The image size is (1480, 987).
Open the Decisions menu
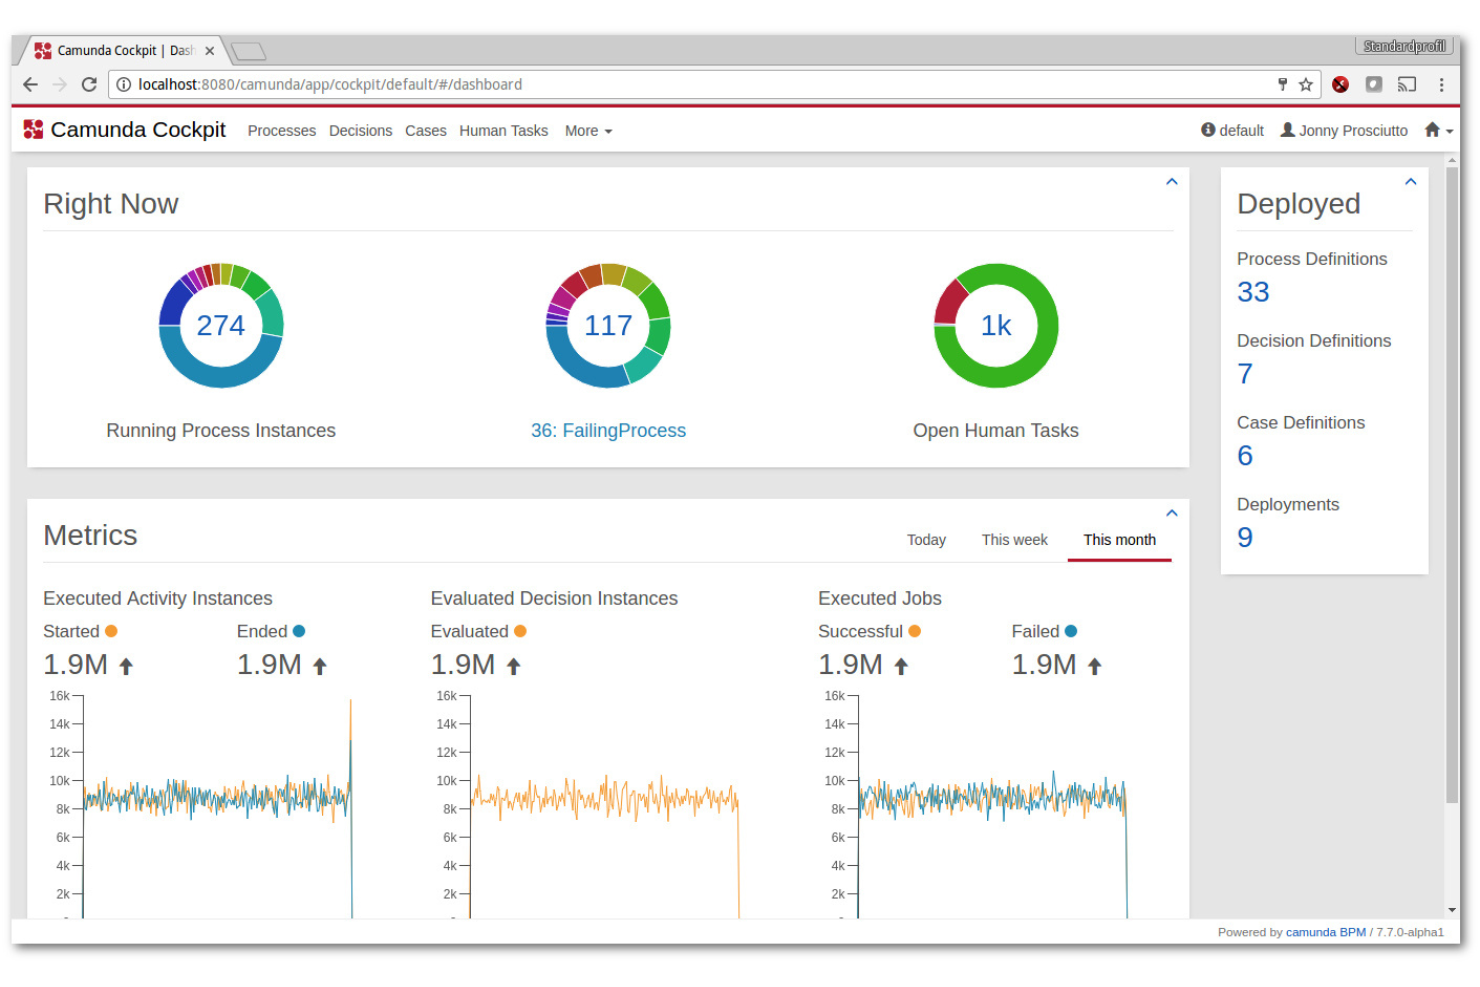pyautogui.click(x=361, y=131)
